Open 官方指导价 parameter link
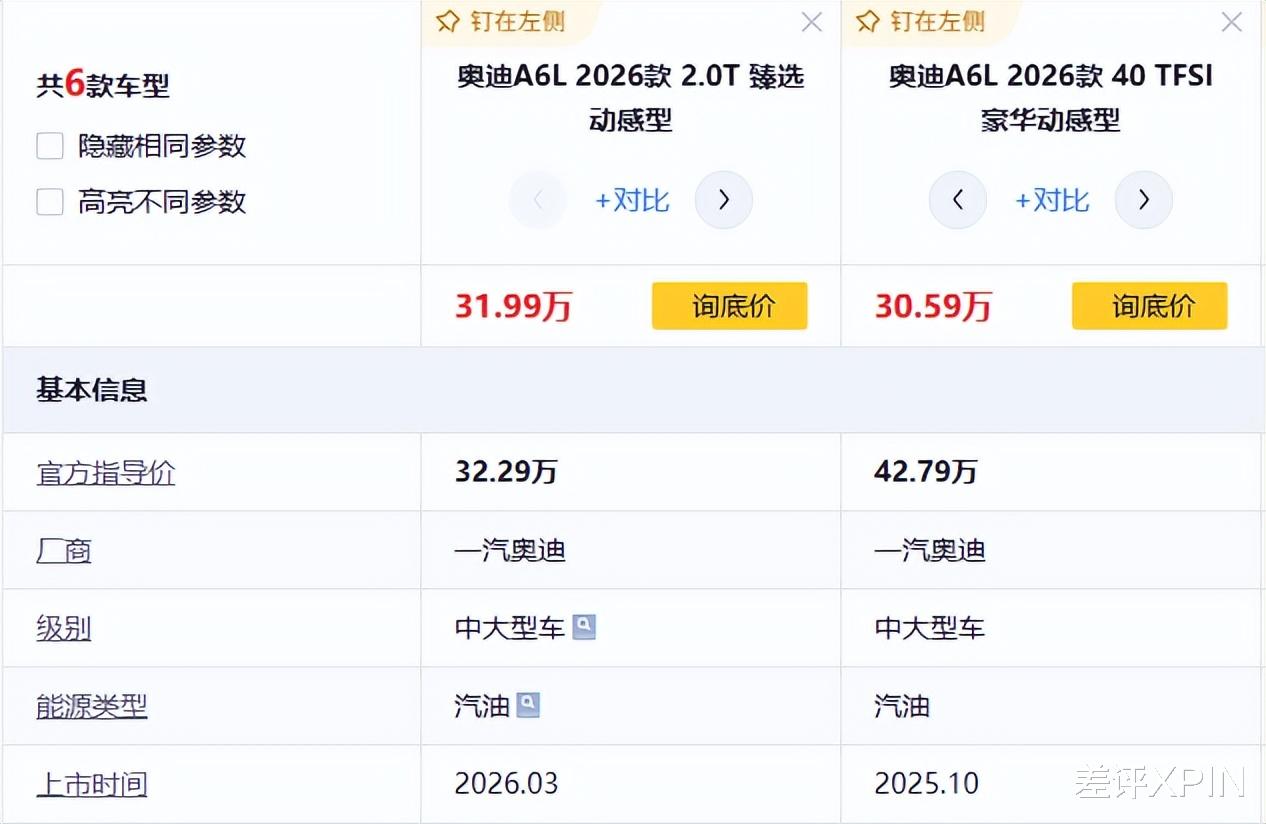1266x824 pixels. [x=106, y=472]
